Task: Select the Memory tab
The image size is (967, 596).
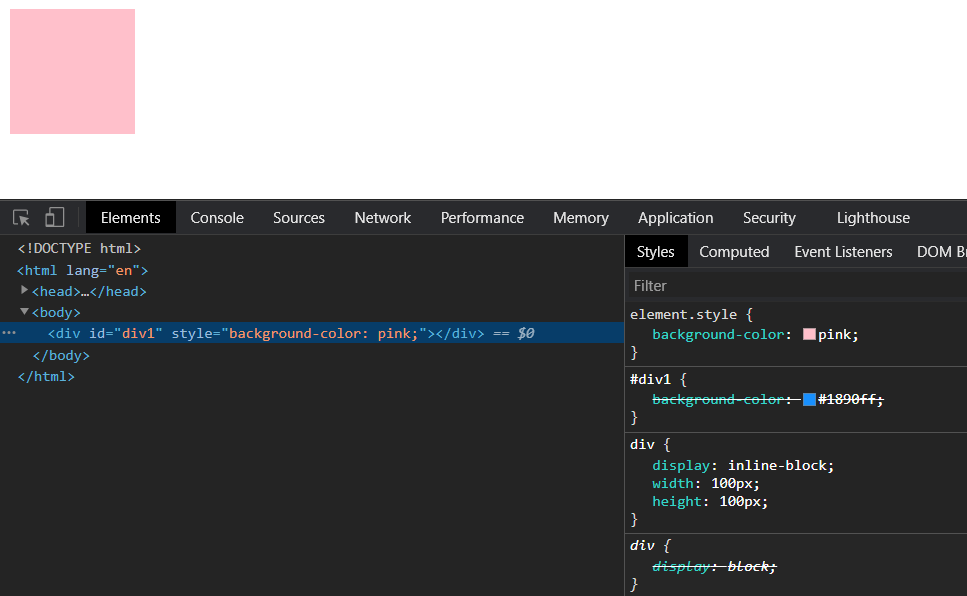Action: coord(580,218)
